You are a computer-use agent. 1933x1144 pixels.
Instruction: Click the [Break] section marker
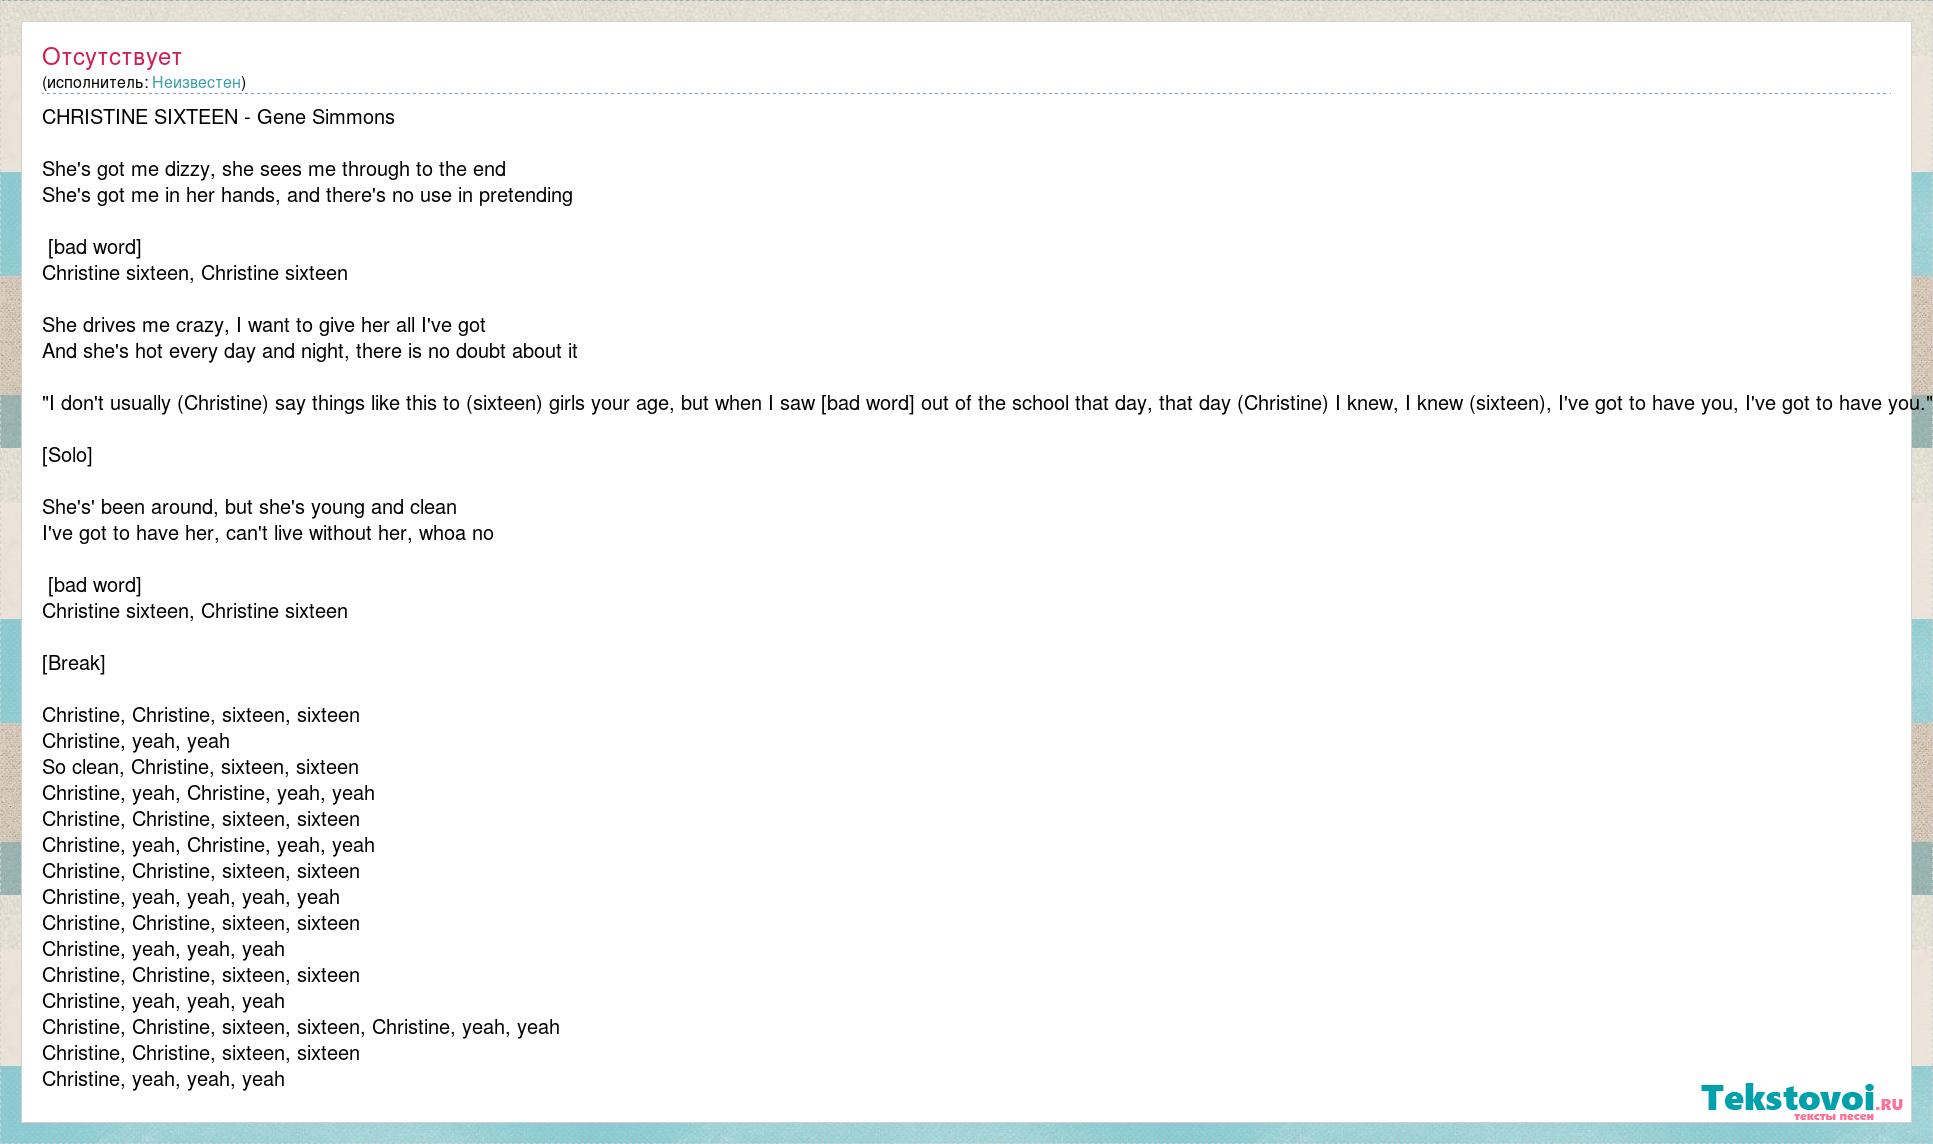(73, 663)
